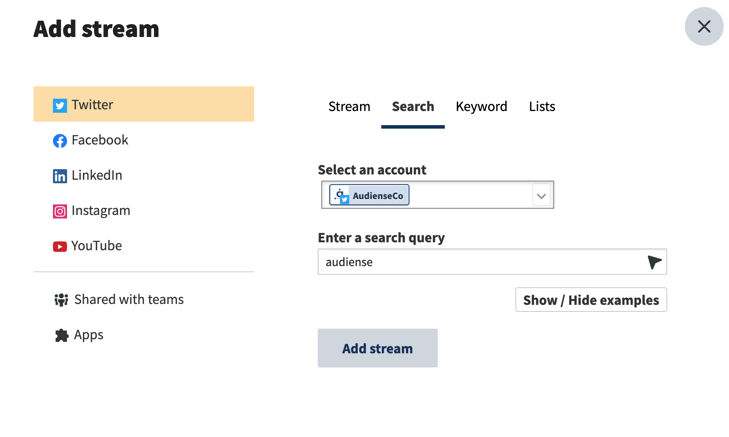Toggle Show / Hide examples button
Image resolution: width=729 pixels, height=437 pixels.
pos(591,300)
